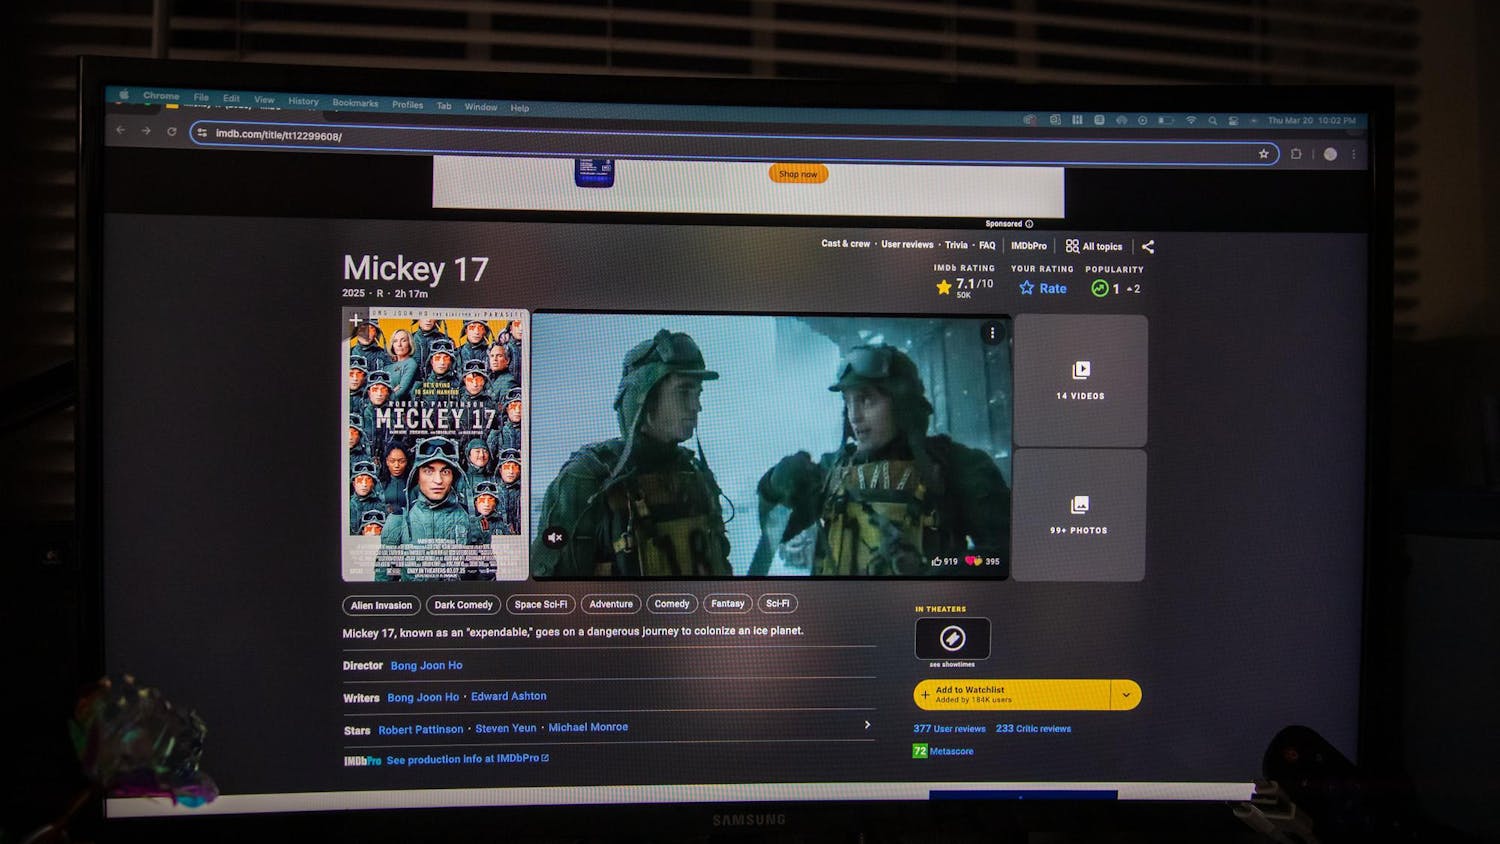Open the trailer's three-dot options menu
The height and width of the screenshot is (844, 1500).
(993, 331)
